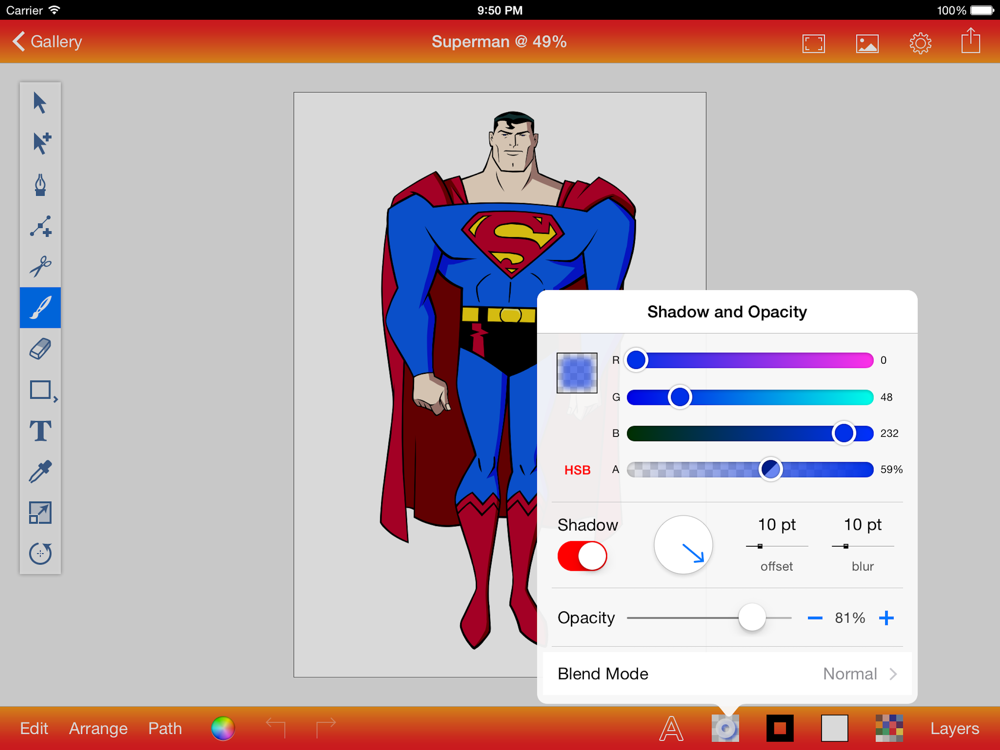Open the color swatches palette icon
Image resolution: width=1000 pixels, height=750 pixels.
coord(889,728)
